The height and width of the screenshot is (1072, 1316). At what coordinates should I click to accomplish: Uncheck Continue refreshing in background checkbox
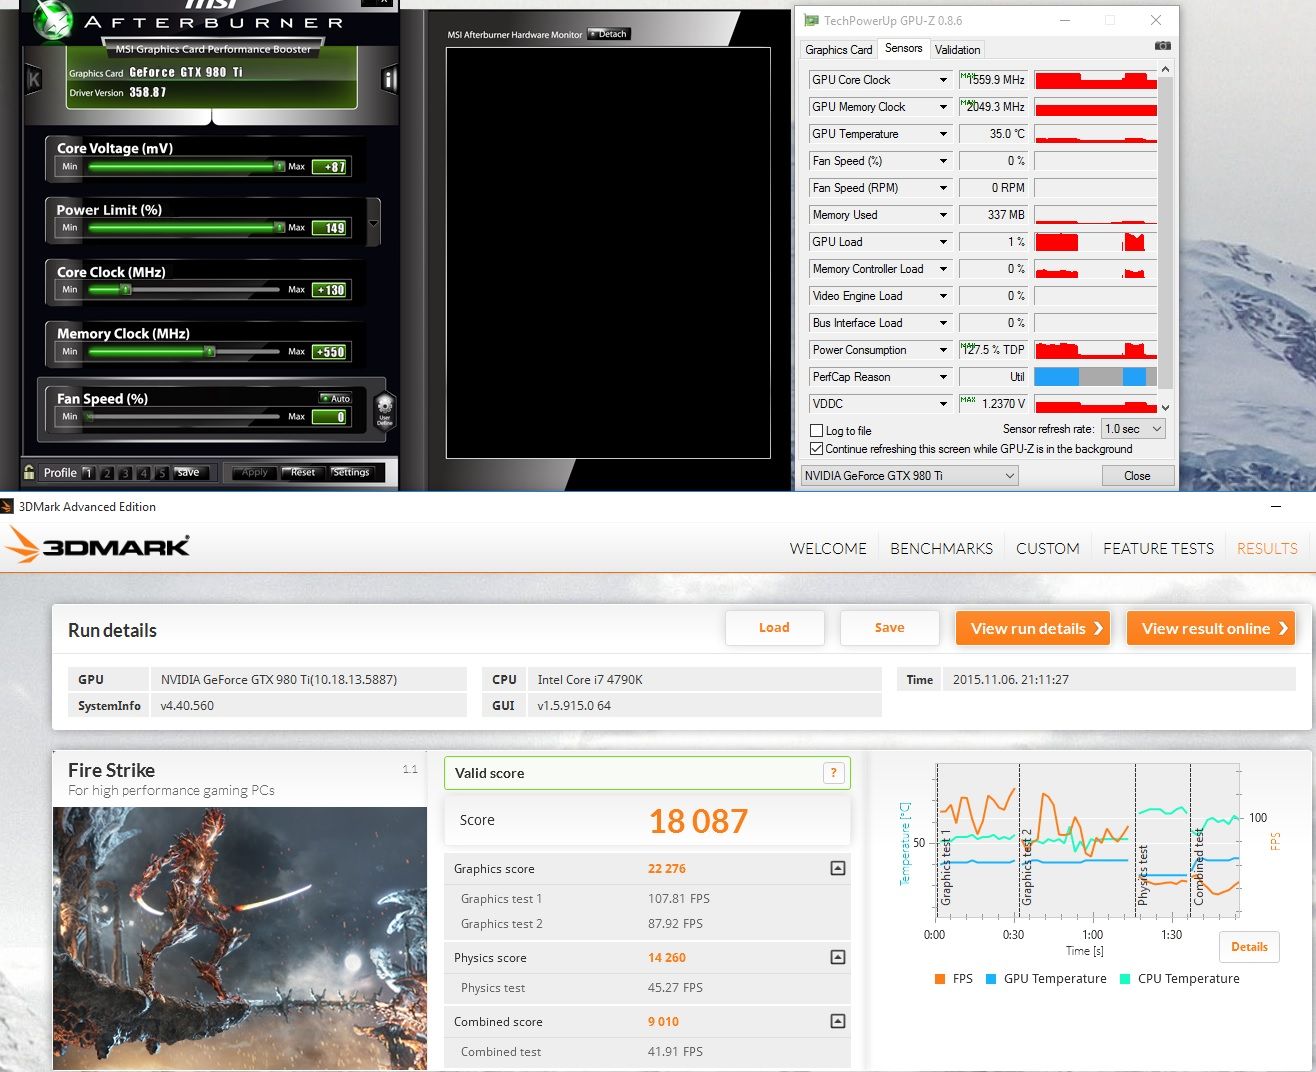point(816,449)
